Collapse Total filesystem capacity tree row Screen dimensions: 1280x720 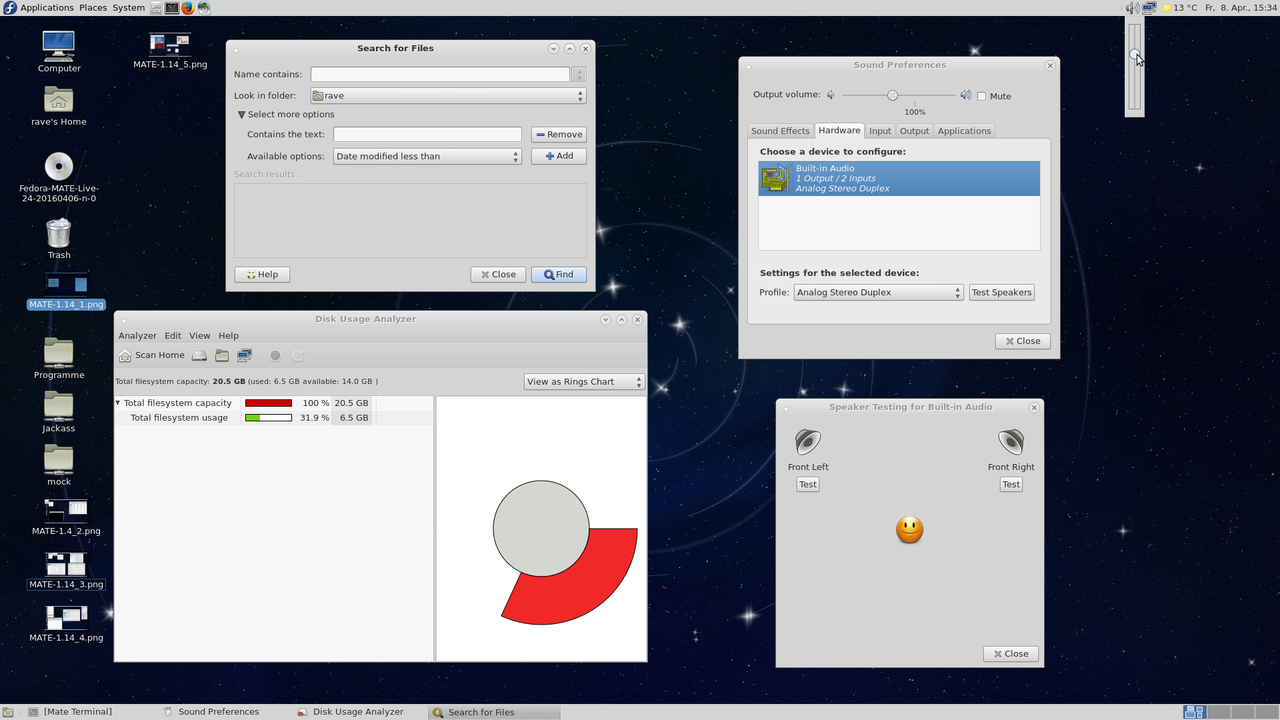(x=118, y=403)
